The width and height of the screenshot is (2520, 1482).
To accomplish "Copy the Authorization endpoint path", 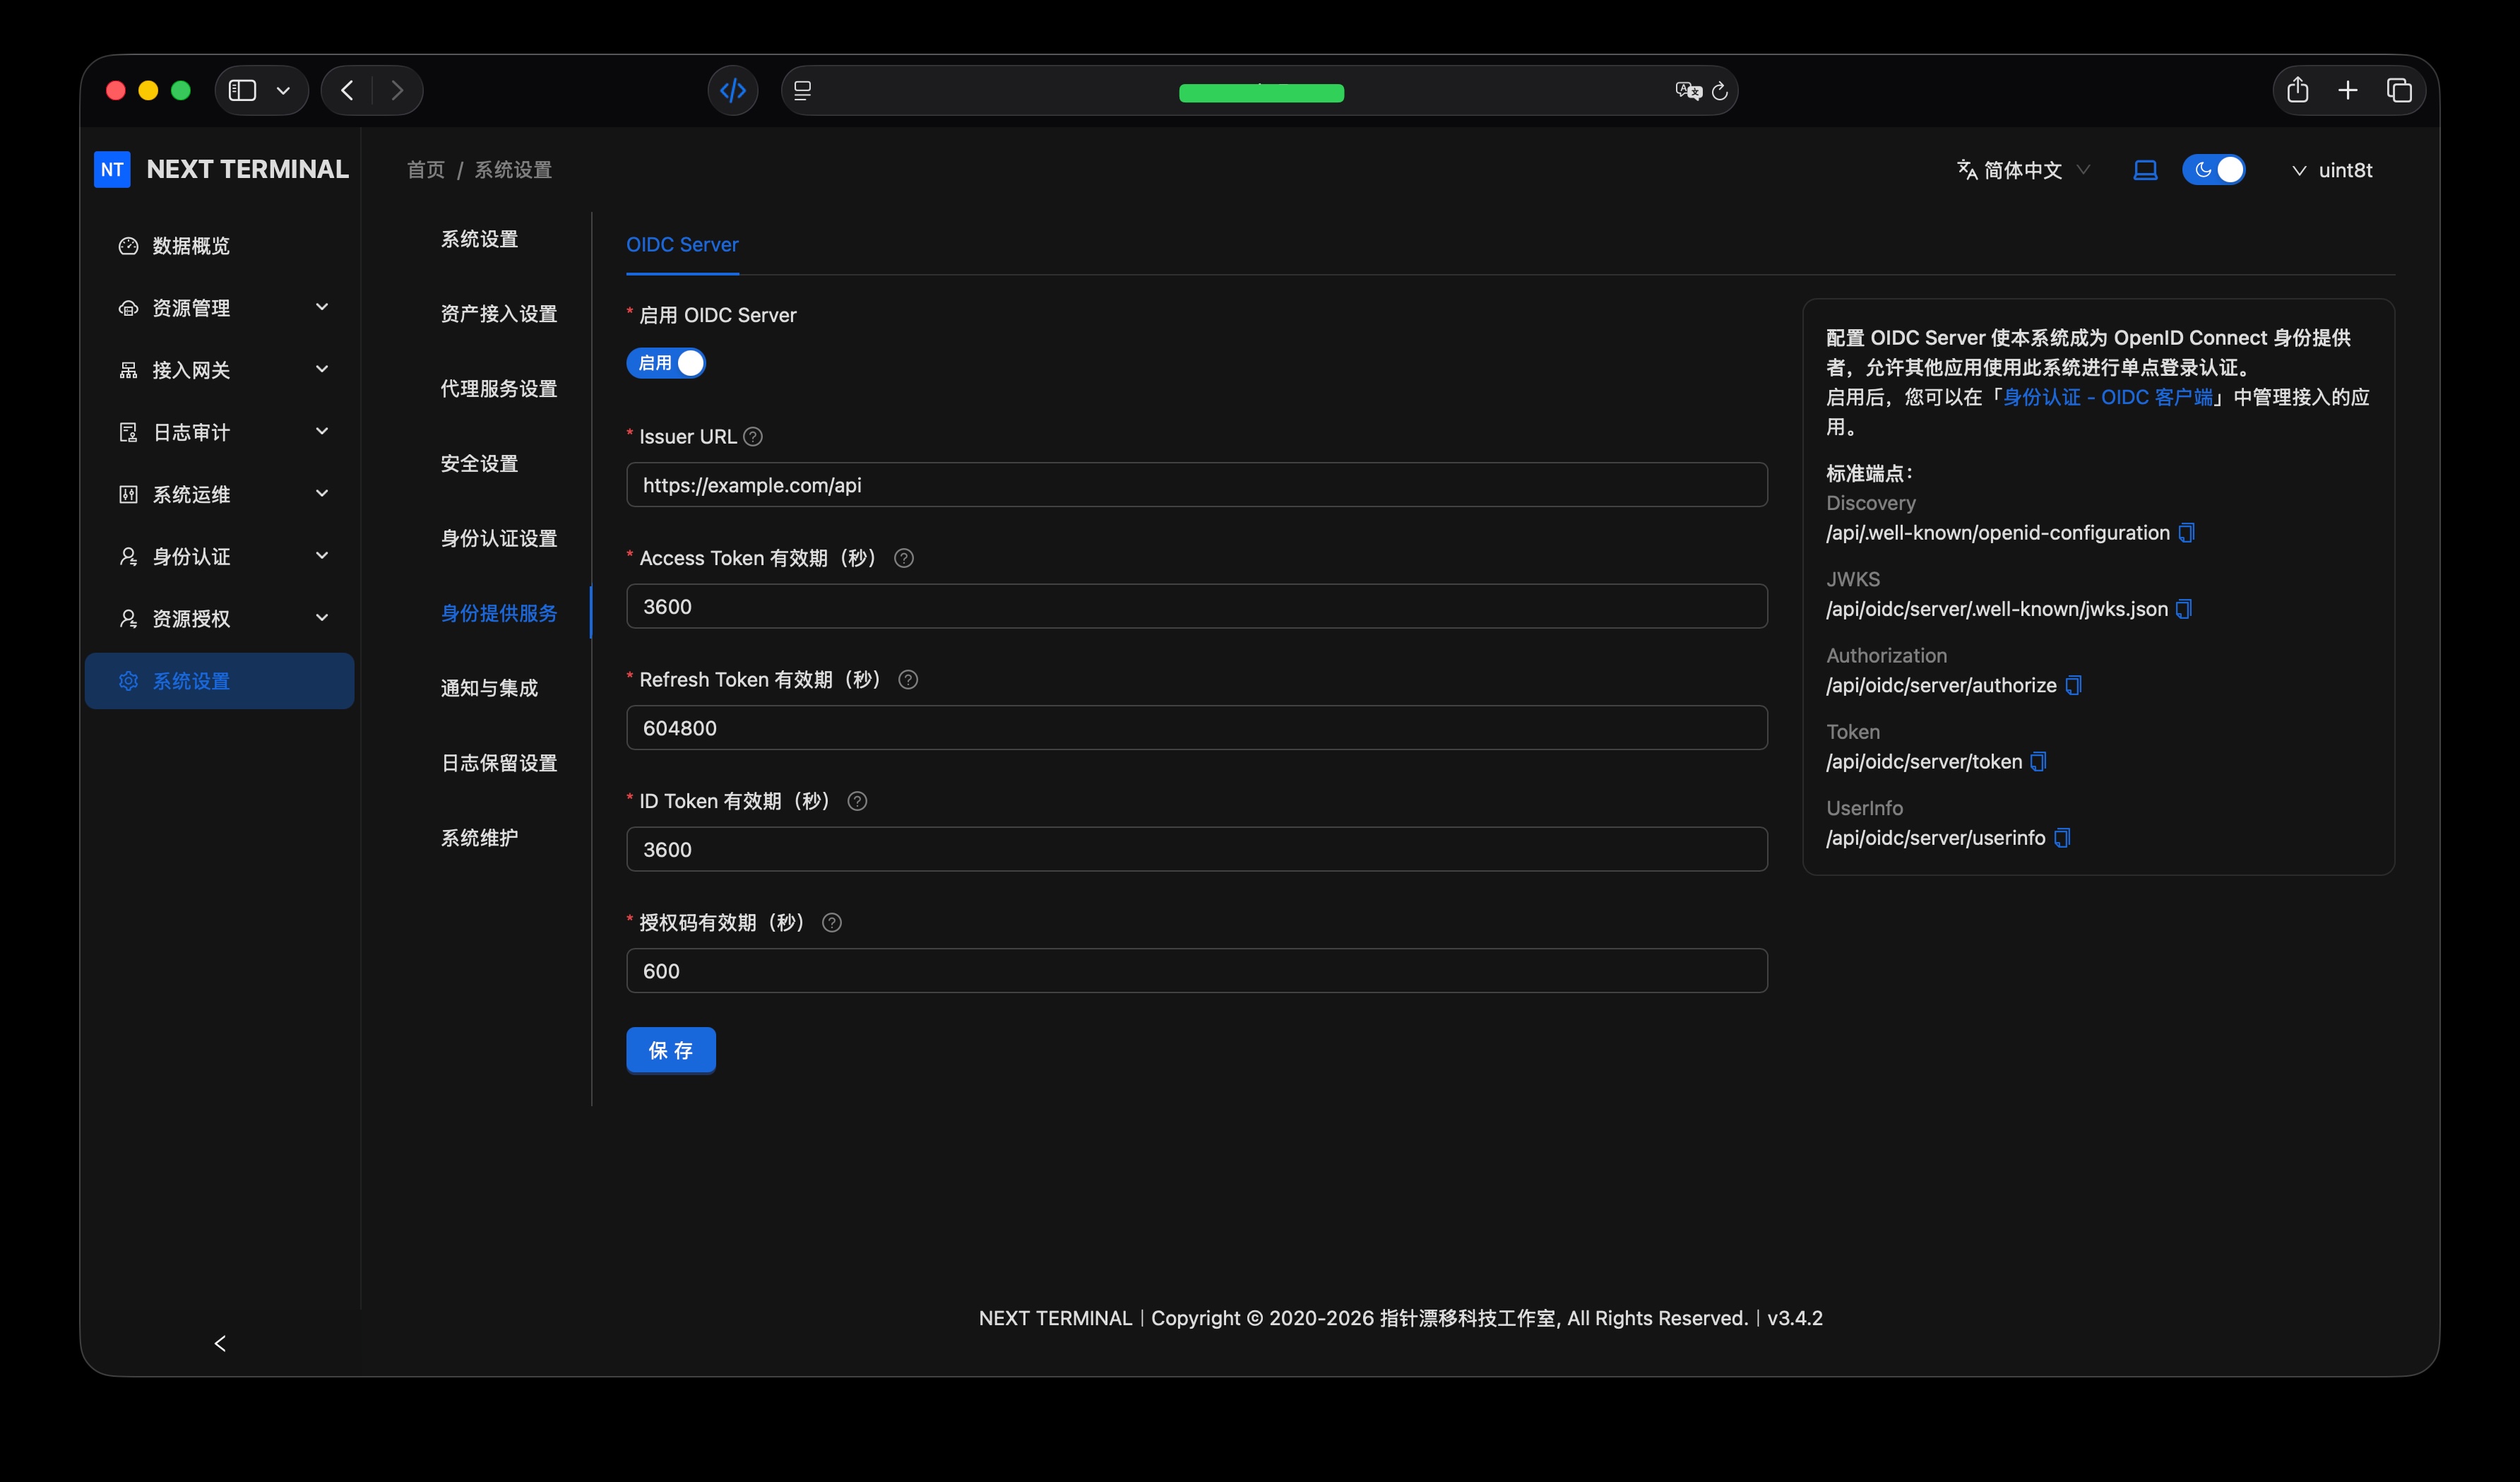I will (x=2073, y=685).
